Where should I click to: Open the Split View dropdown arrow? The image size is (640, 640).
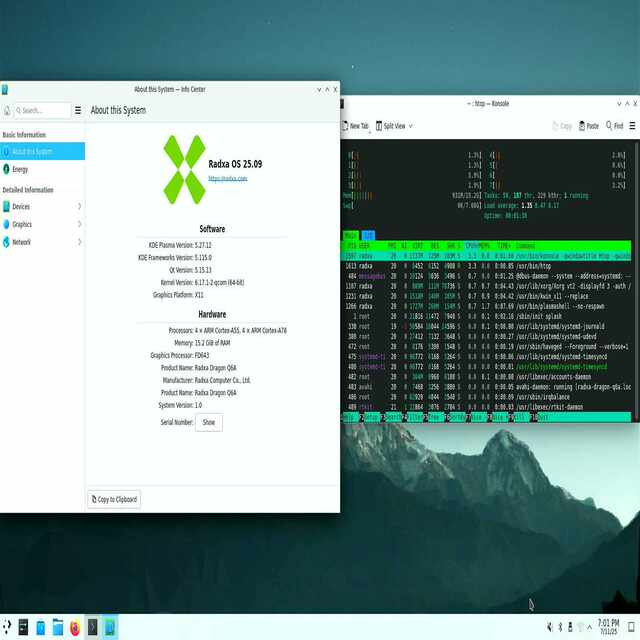pyautogui.click(x=411, y=126)
